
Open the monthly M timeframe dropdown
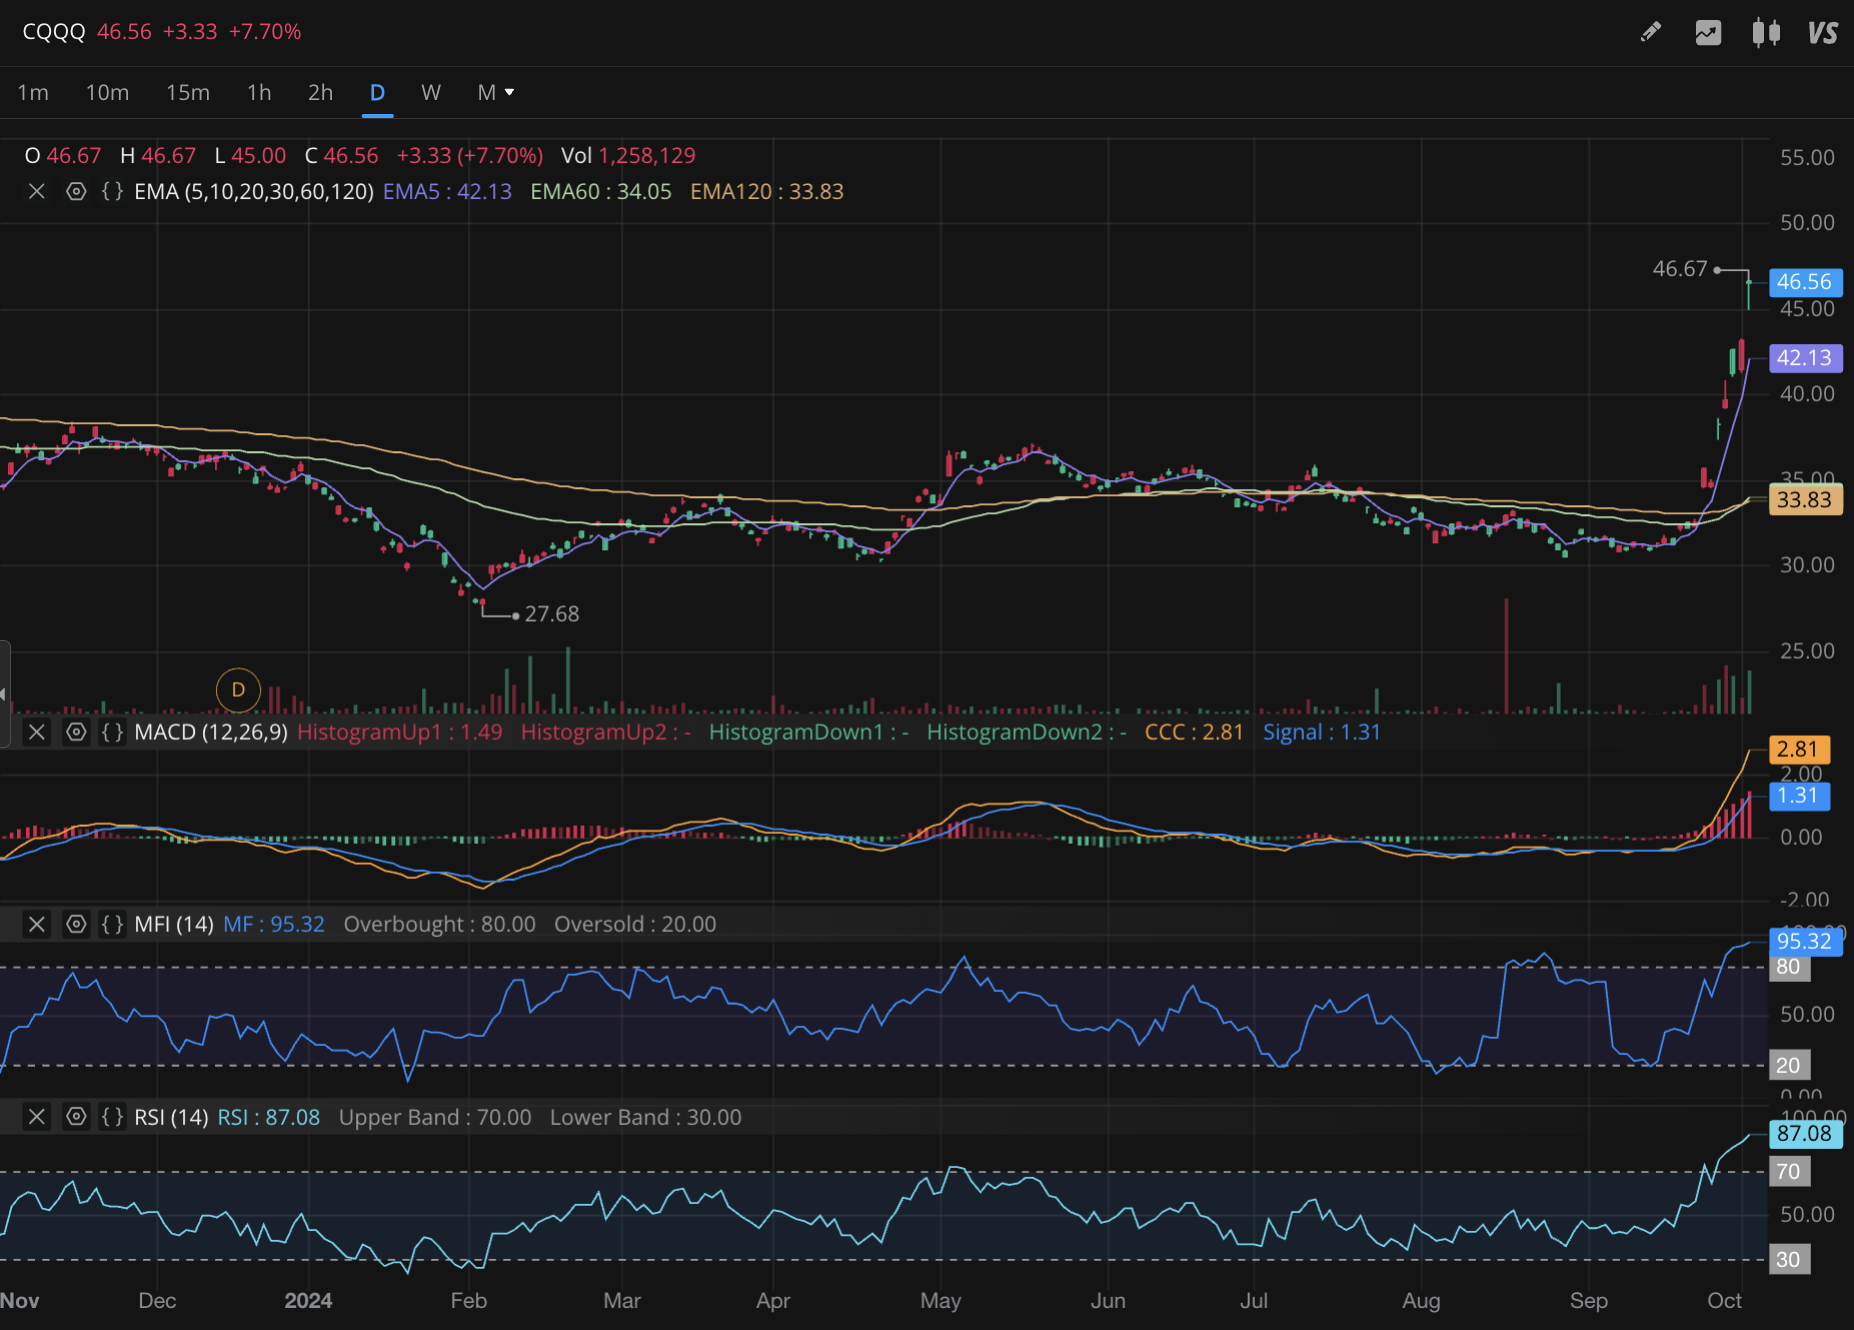click(495, 92)
